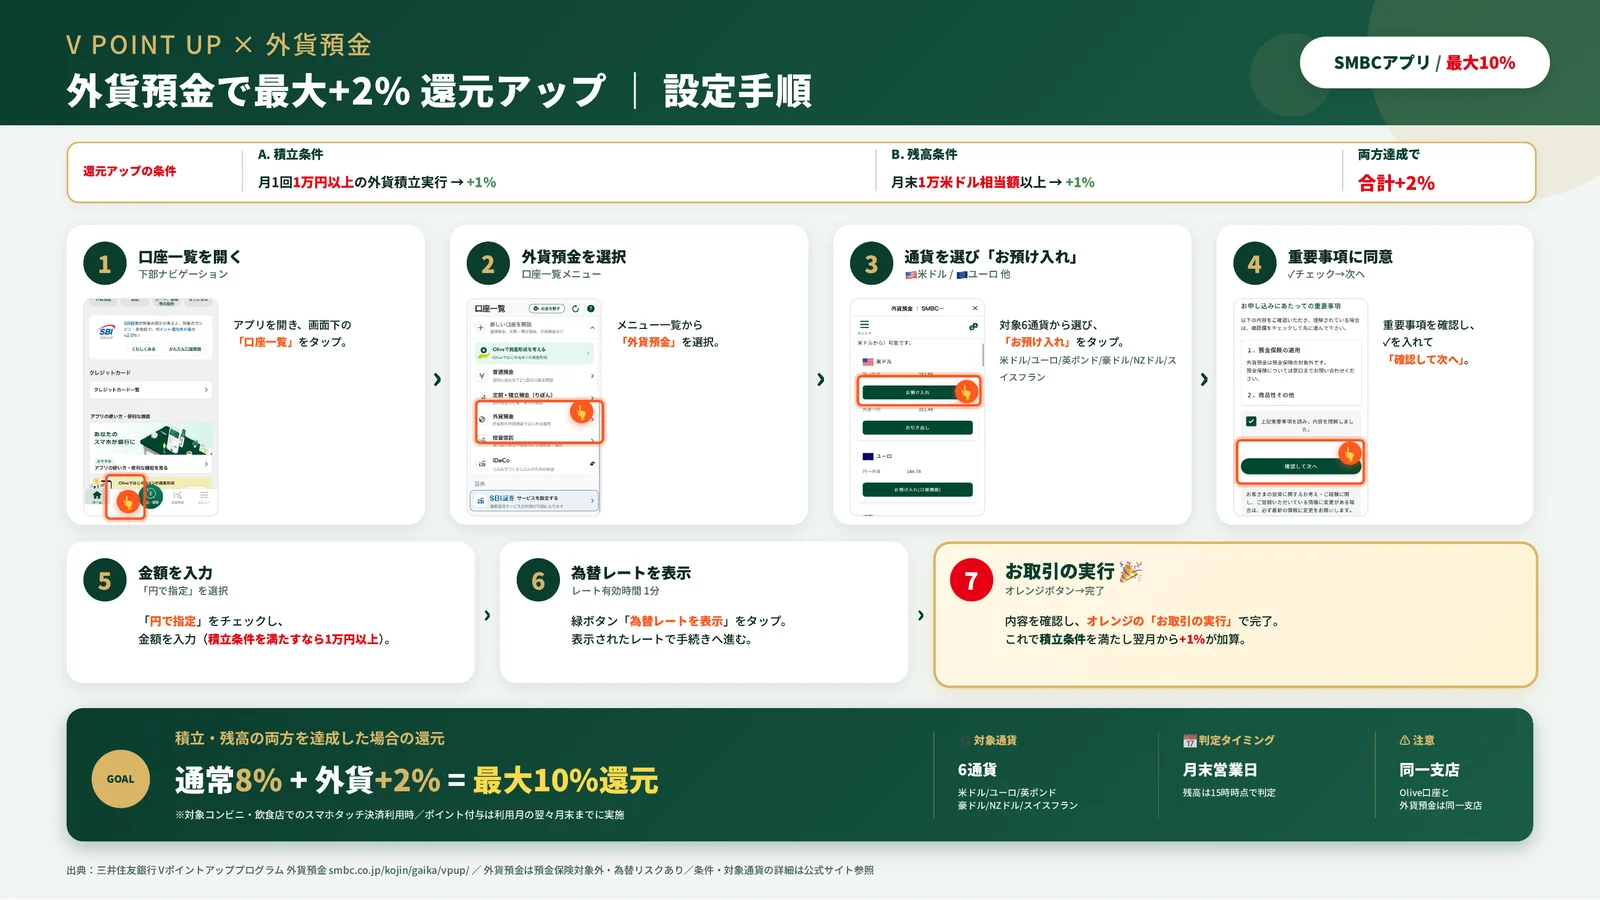The width and height of the screenshot is (1600, 900).
Task: Click the あなたのスマホが銀行に banner thumbnail
Action: pyautogui.click(x=151, y=439)
